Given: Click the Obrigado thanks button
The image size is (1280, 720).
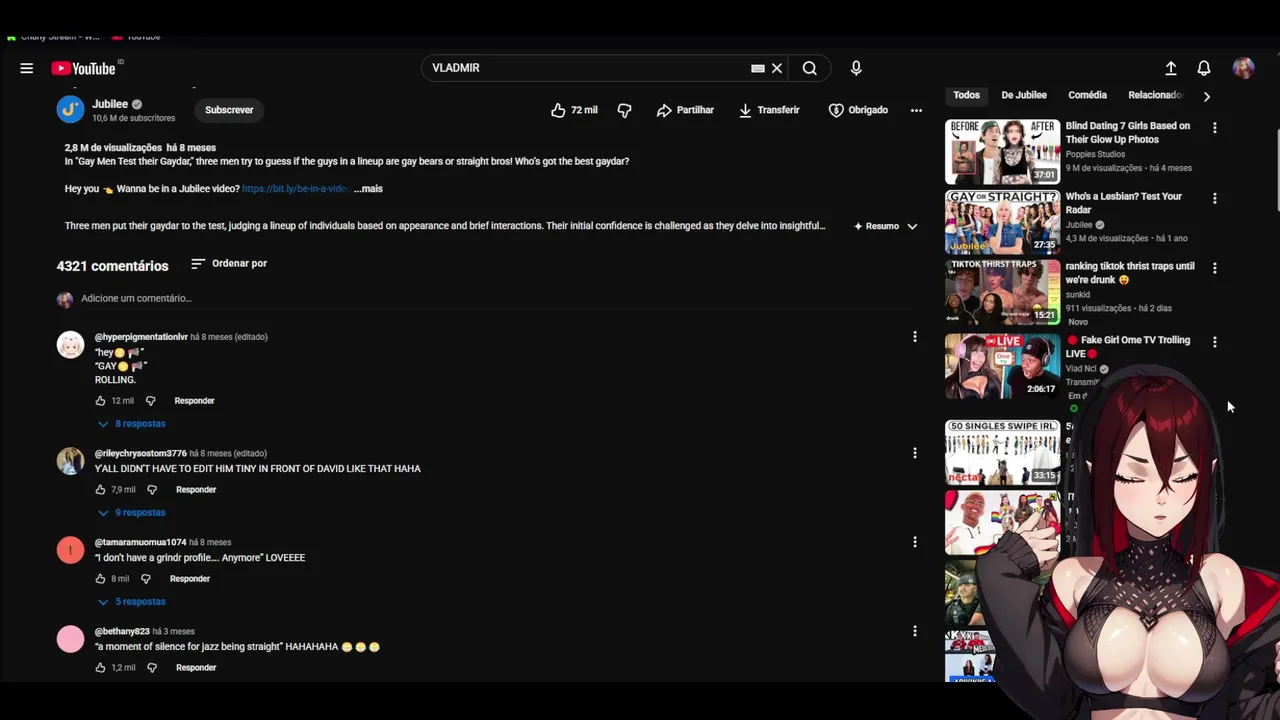Looking at the screenshot, I should click(858, 110).
